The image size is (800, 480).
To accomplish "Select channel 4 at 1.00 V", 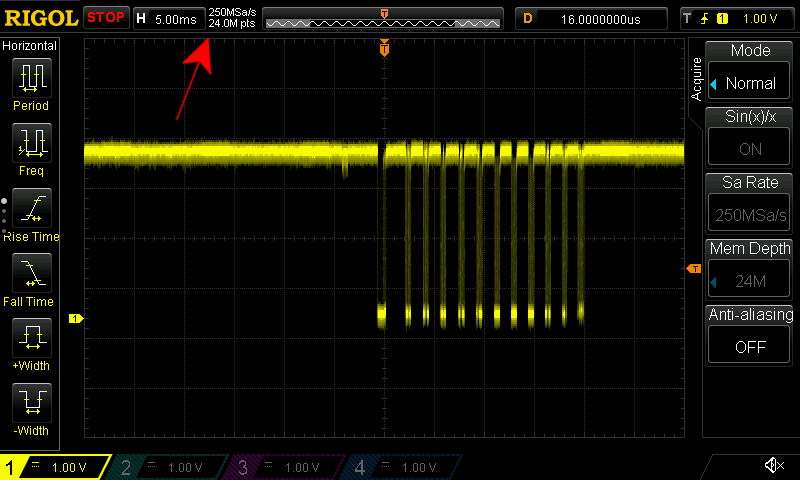I will pyautogui.click(x=403, y=467).
